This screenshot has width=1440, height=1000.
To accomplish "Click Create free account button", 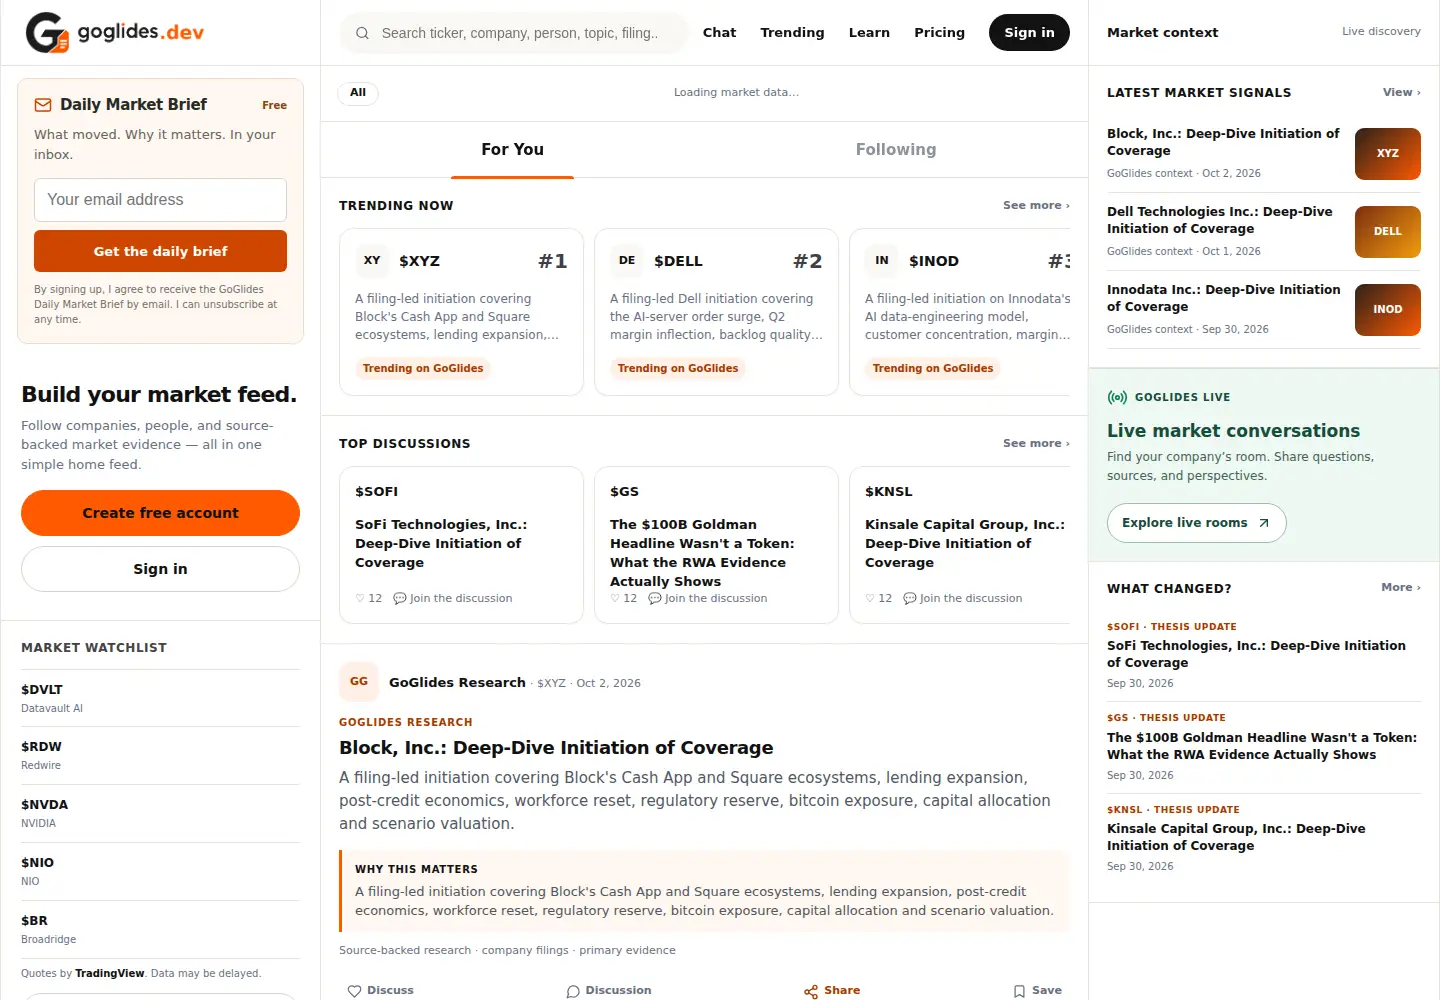I will 160,513.
